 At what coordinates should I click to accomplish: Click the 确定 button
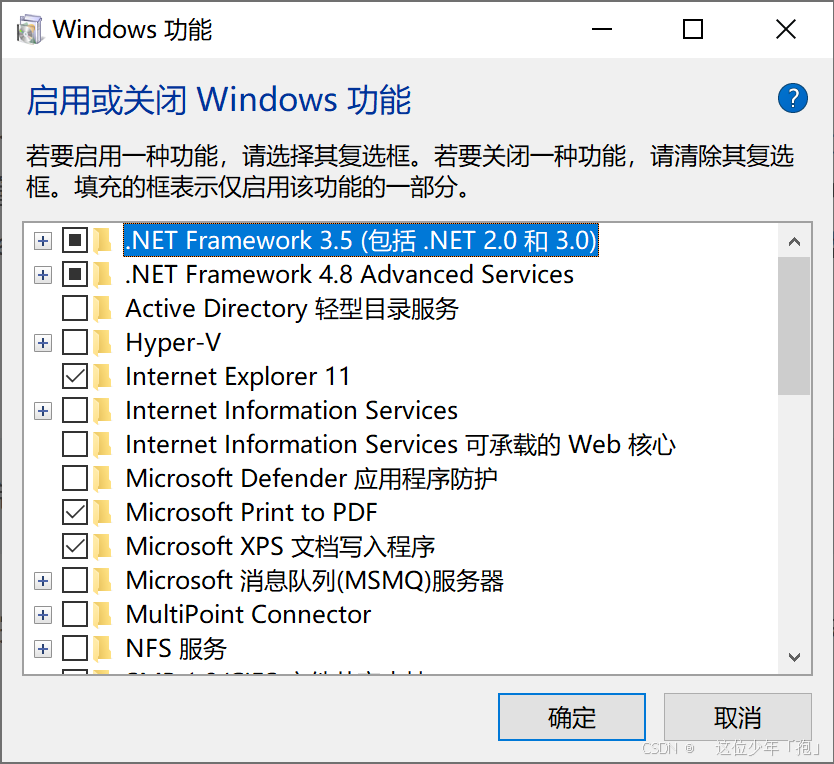pos(571,717)
